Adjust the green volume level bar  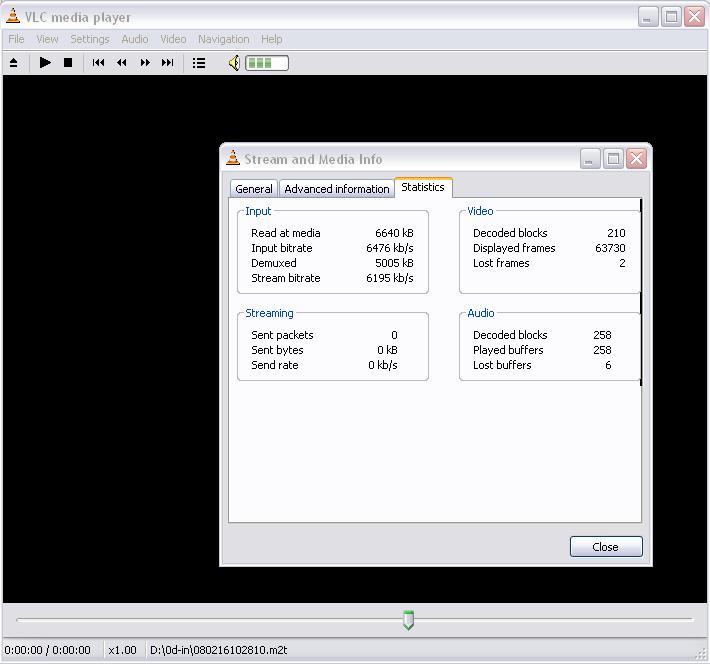[267, 63]
